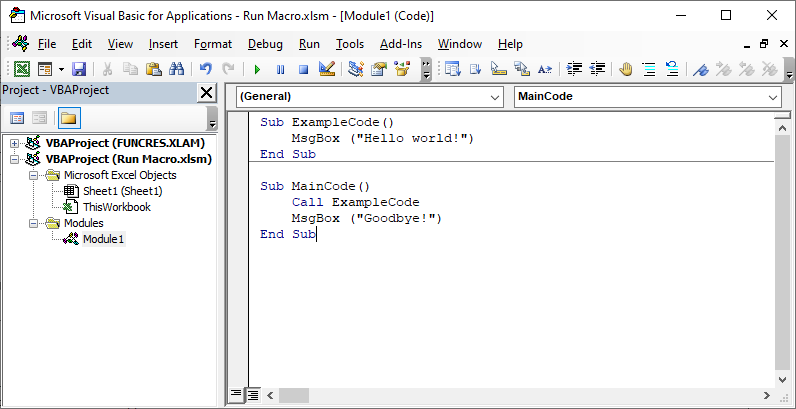Click the Parameter Info toolbar icon
The height and width of the screenshot is (409, 796).
pos(522,69)
